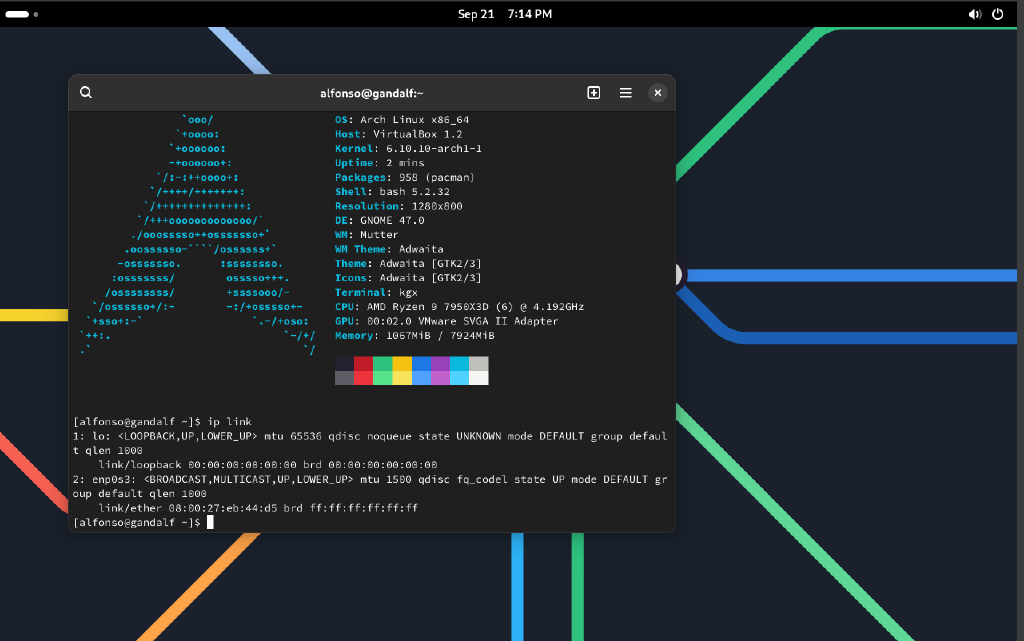Click the light gray swatch in top row
This screenshot has height=641, width=1024.
click(x=479, y=364)
